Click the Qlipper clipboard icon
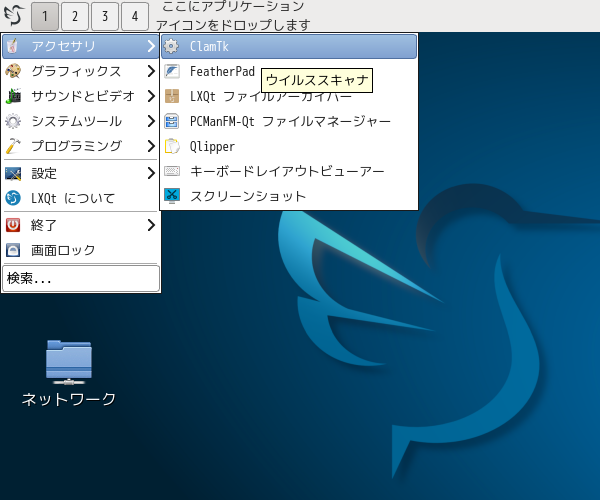This screenshot has width=600, height=500. [x=172, y=146]
